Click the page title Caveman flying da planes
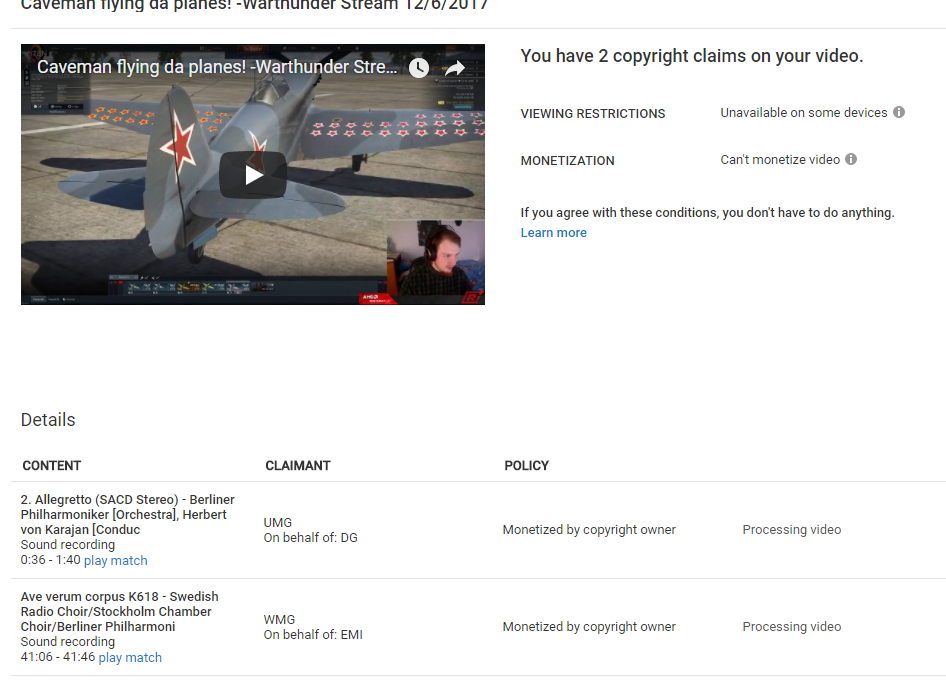This screenshot has width=946, height=692. pos(254,5)
